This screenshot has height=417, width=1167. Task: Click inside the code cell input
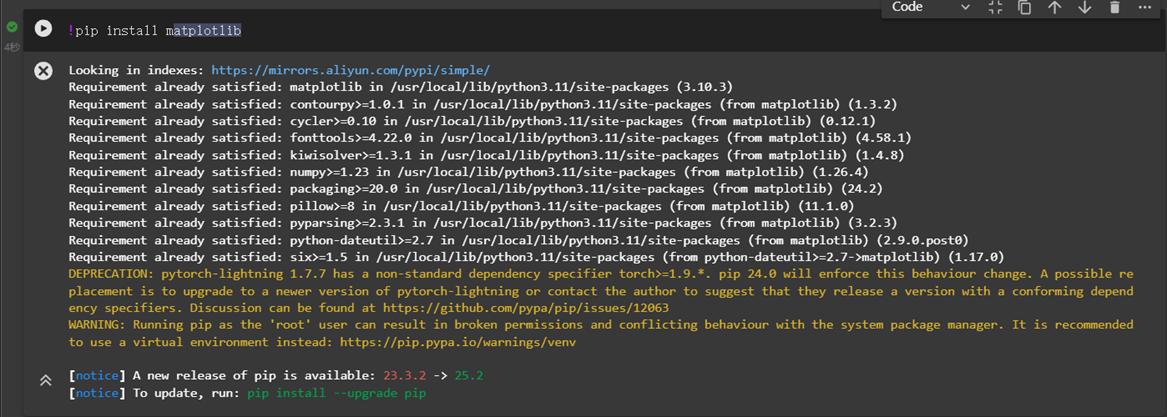[x=595, y=31]
